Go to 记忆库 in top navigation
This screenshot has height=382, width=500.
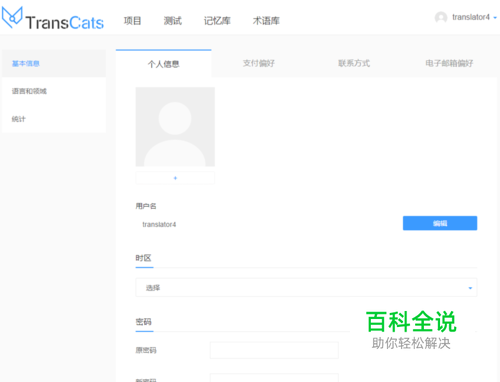click(217, 21)
